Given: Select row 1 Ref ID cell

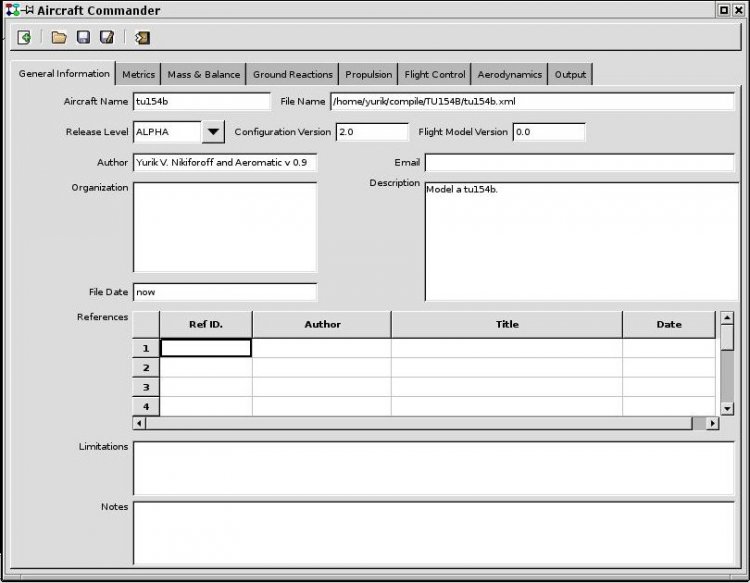Looking at the screenshot, I should 206,348.
